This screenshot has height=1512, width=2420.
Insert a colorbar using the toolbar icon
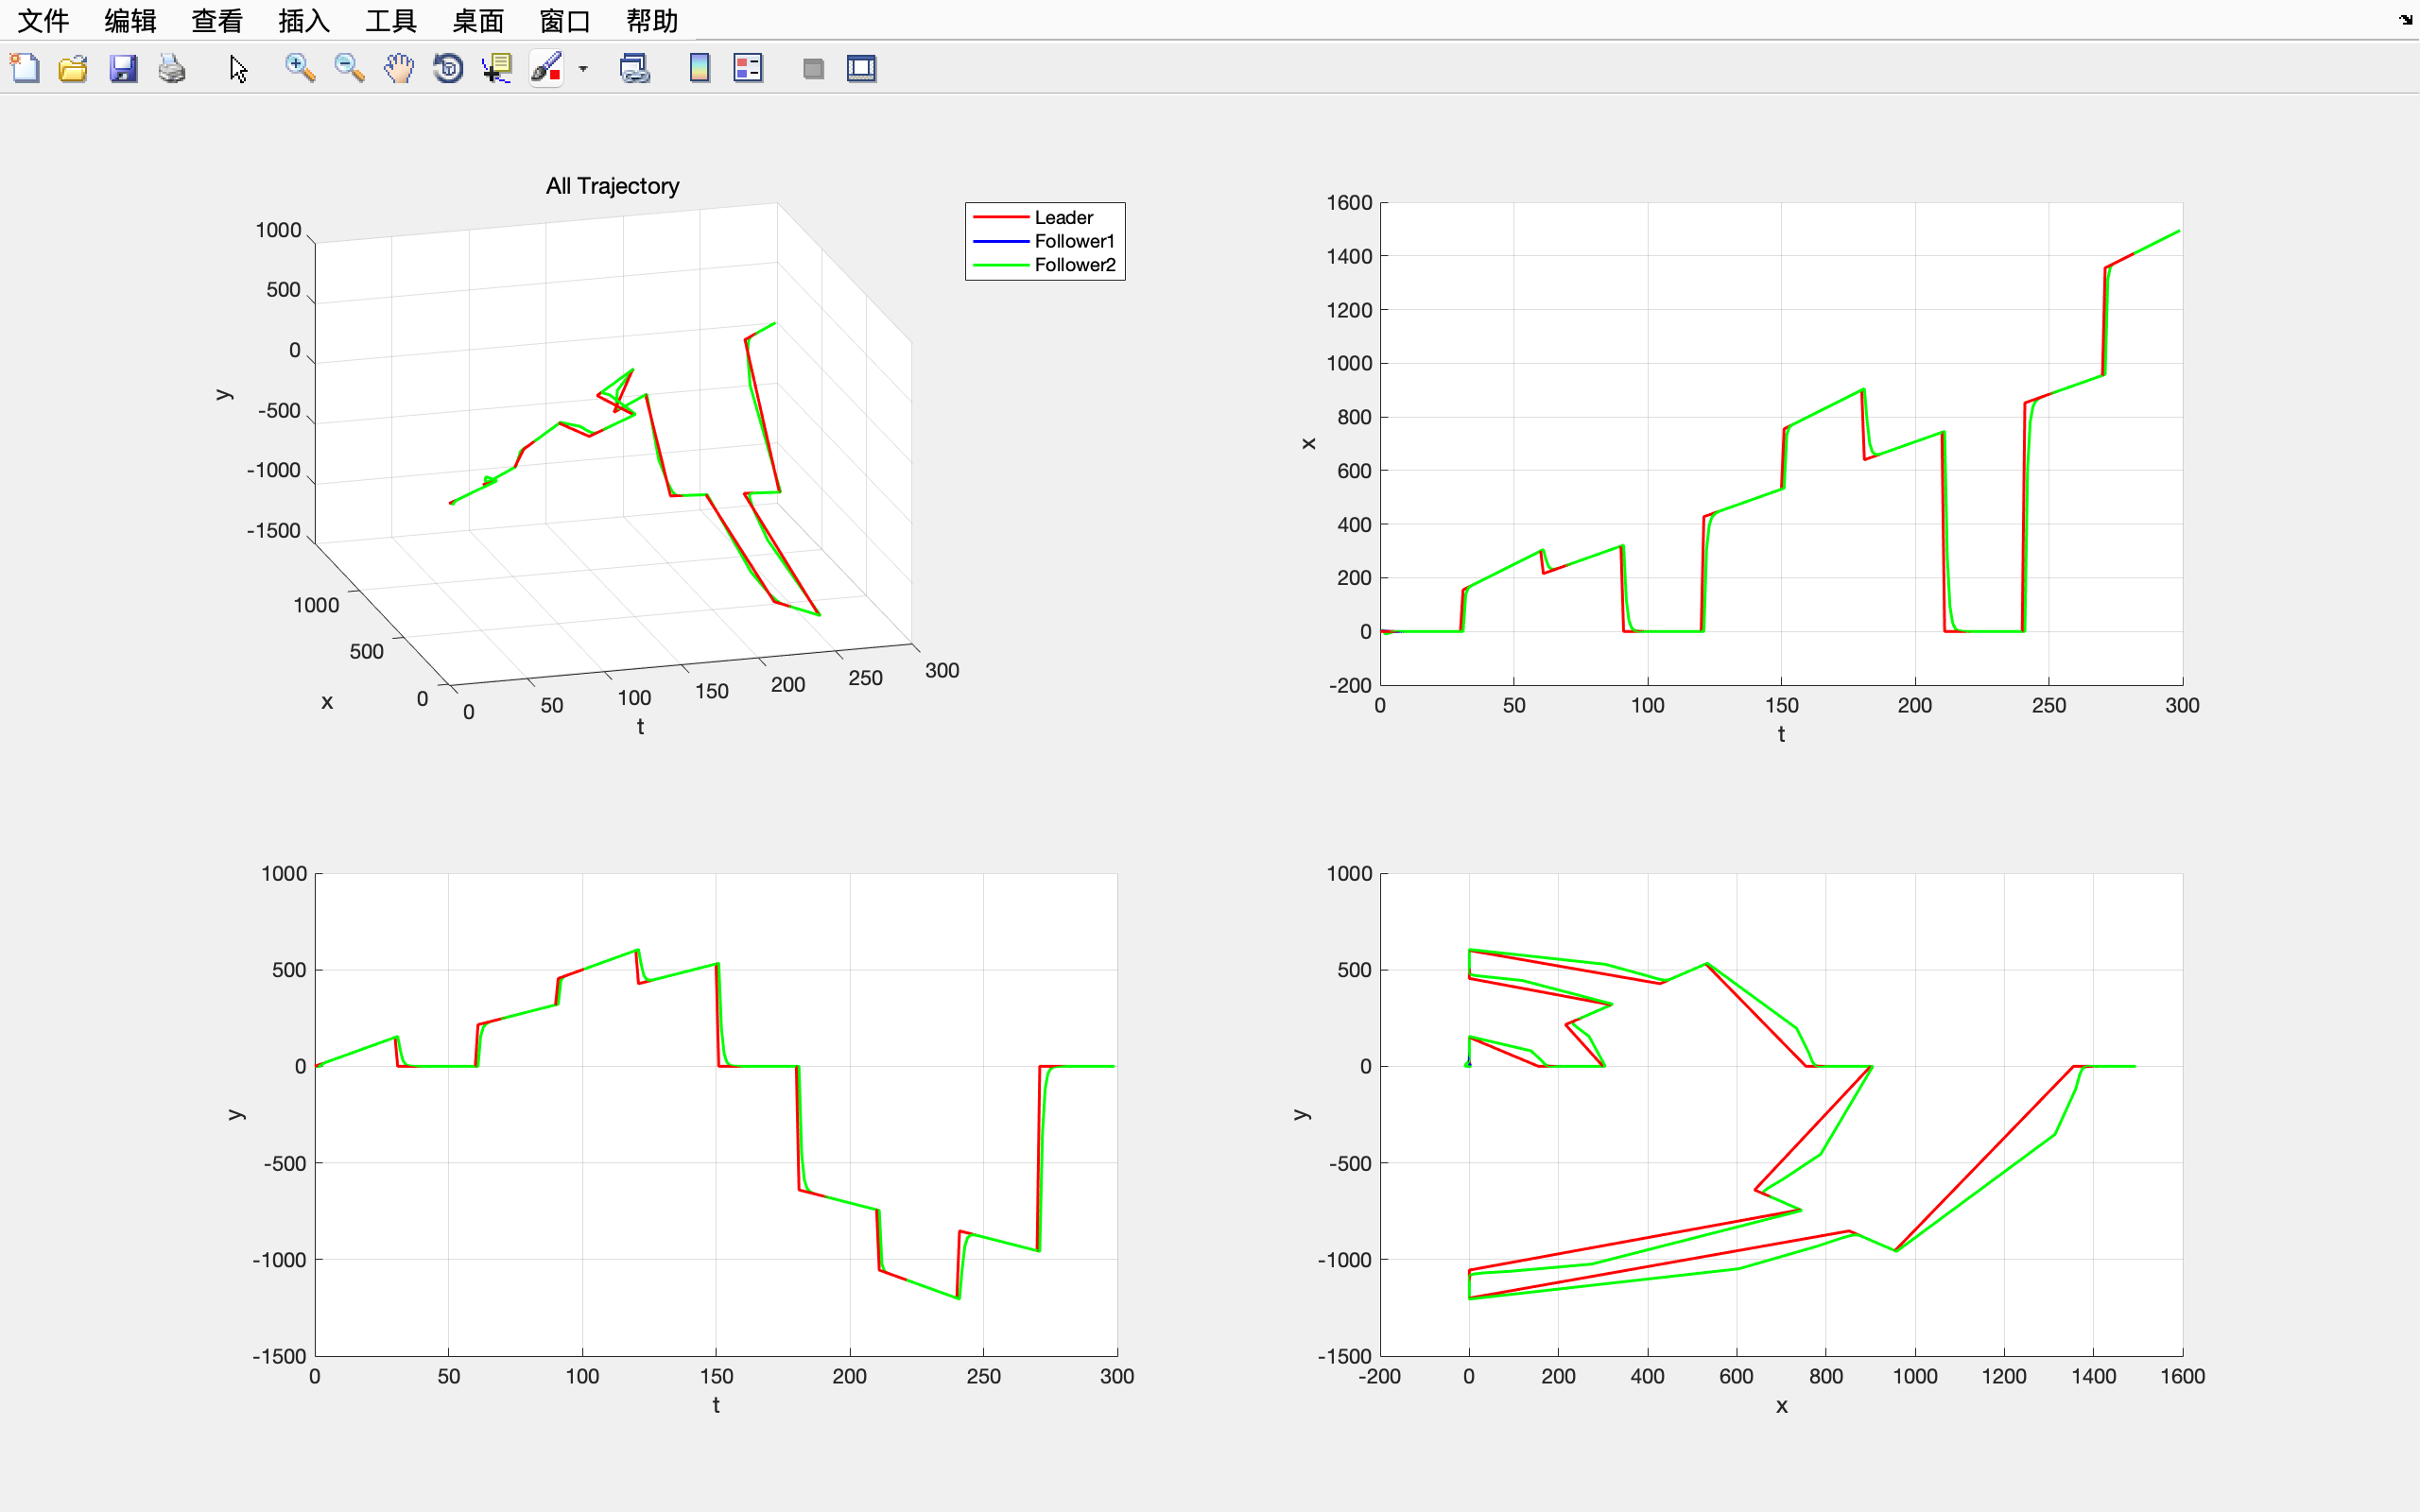(x=700, y=68)
